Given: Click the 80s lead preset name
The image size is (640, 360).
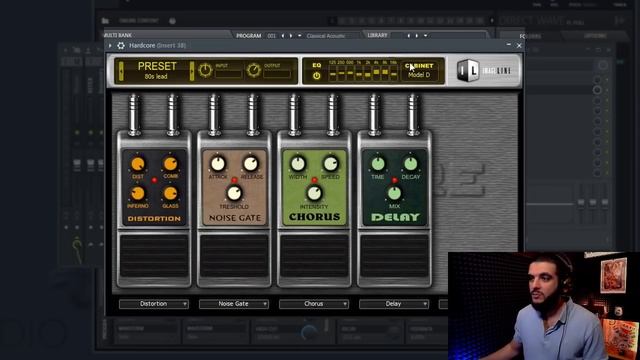Looking at the screenshot, I should (156, 76).
